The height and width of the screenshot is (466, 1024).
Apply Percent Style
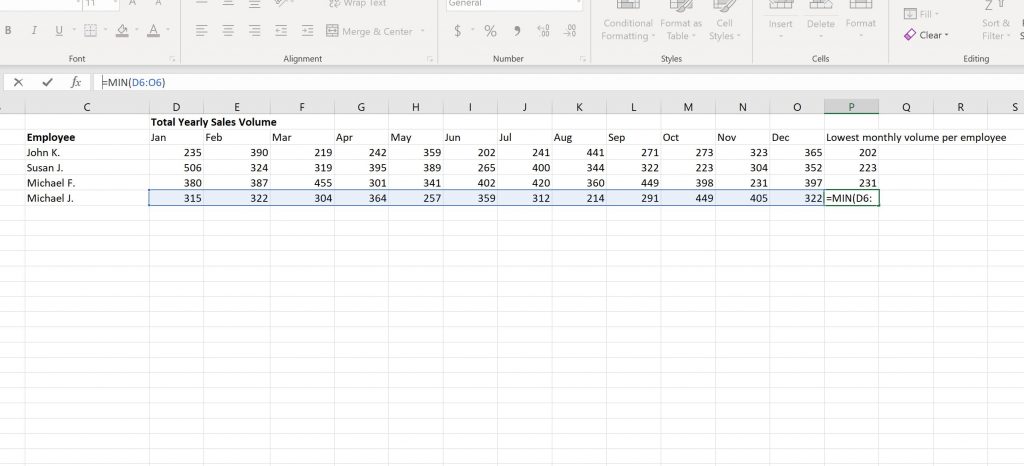point(490,31)
